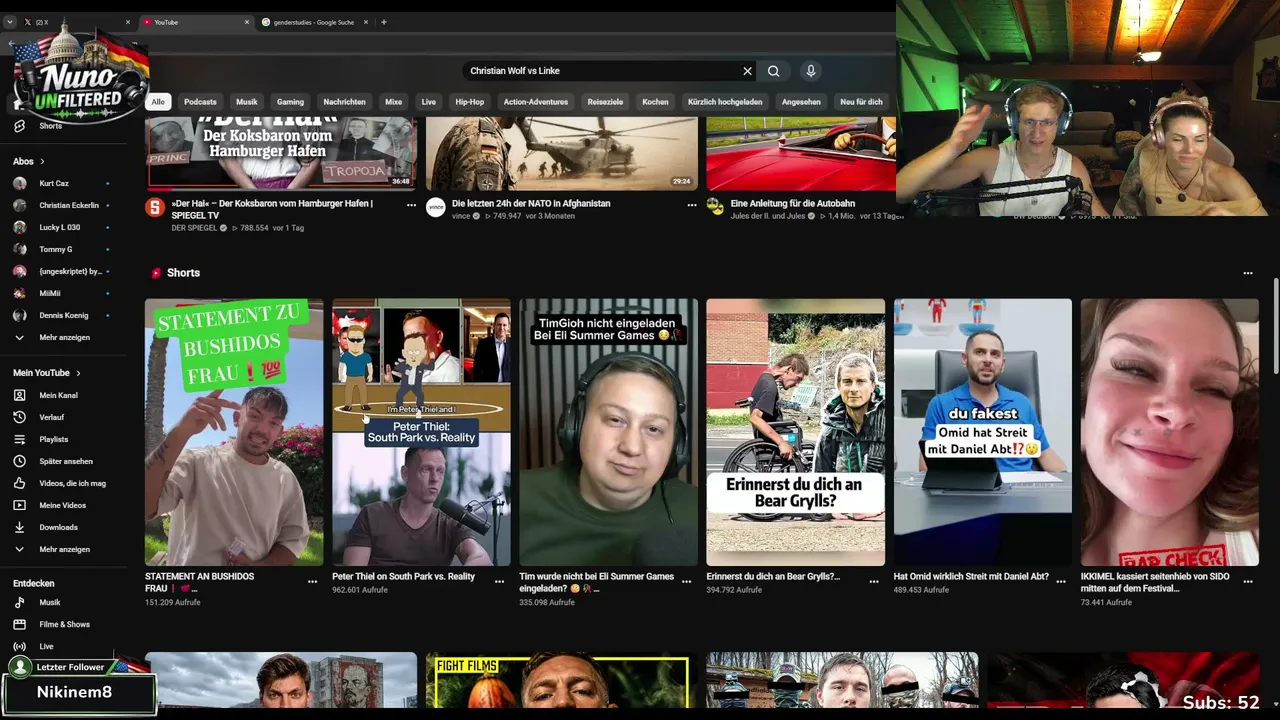Open the Shorts shelf options menu

click(1248, 273)
